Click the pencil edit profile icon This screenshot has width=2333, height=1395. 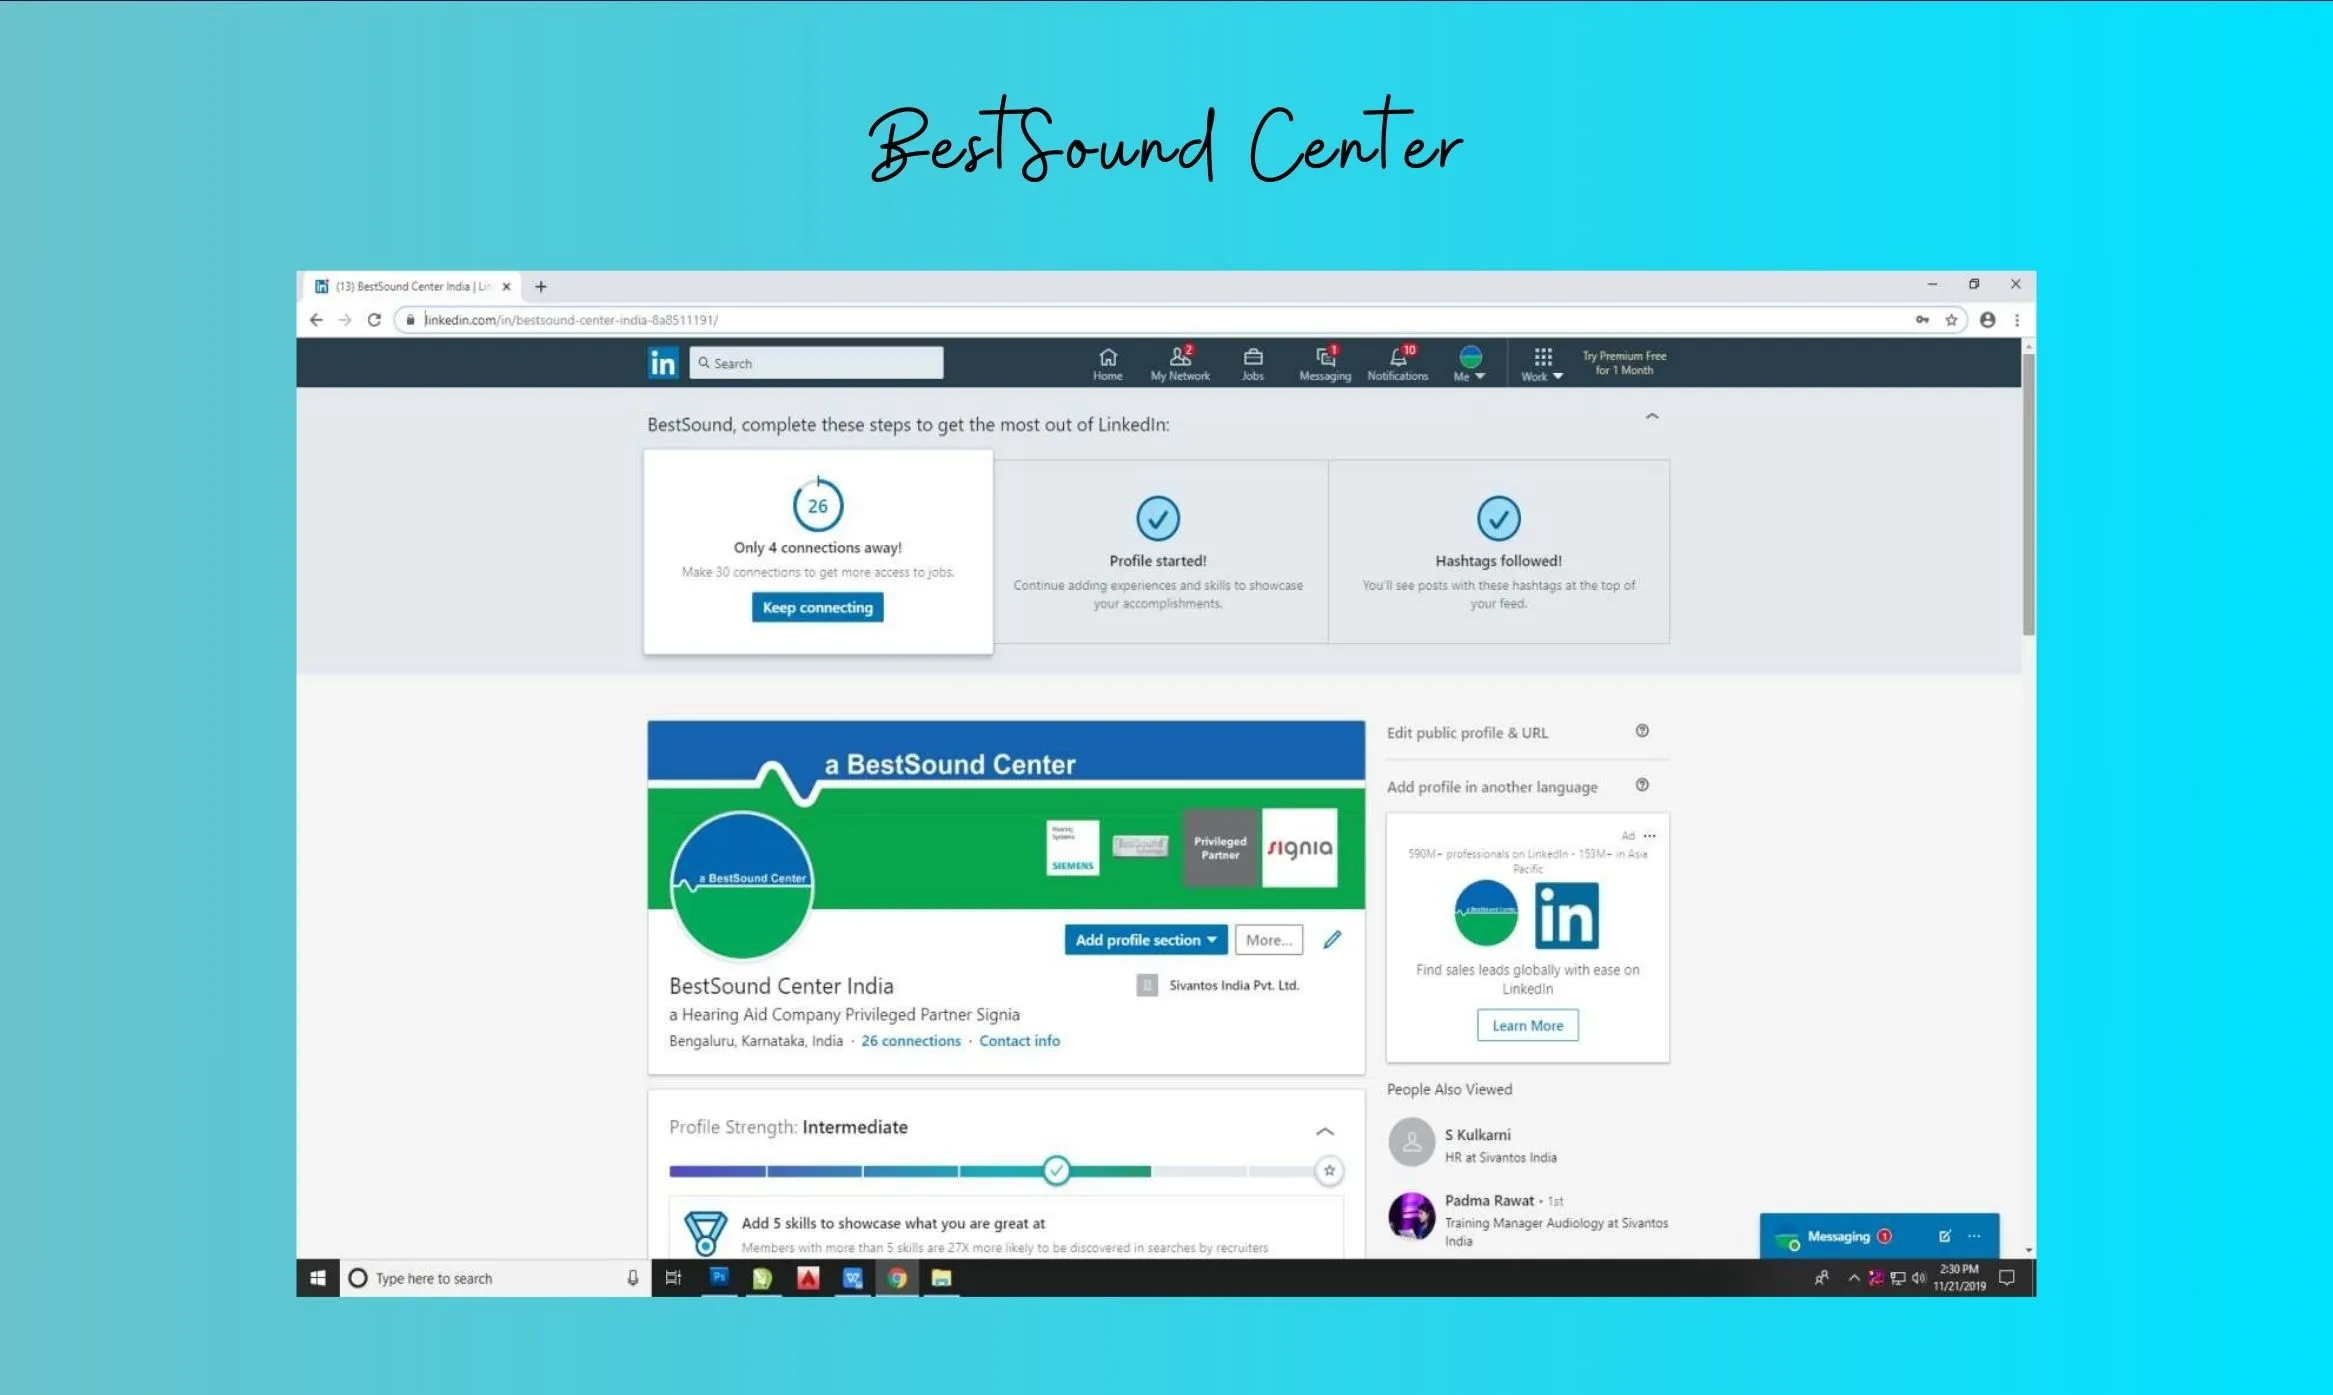pos(1332,939)
